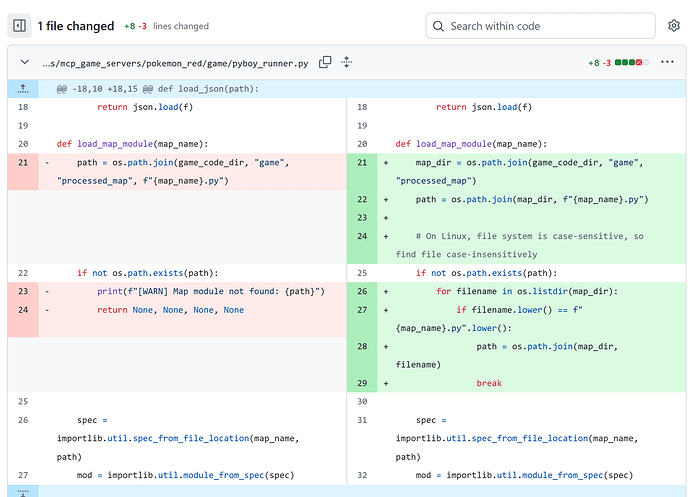Screen dimensions: 690x497
Task: Open diff view settings gear
Action: [x=674, y=26]
